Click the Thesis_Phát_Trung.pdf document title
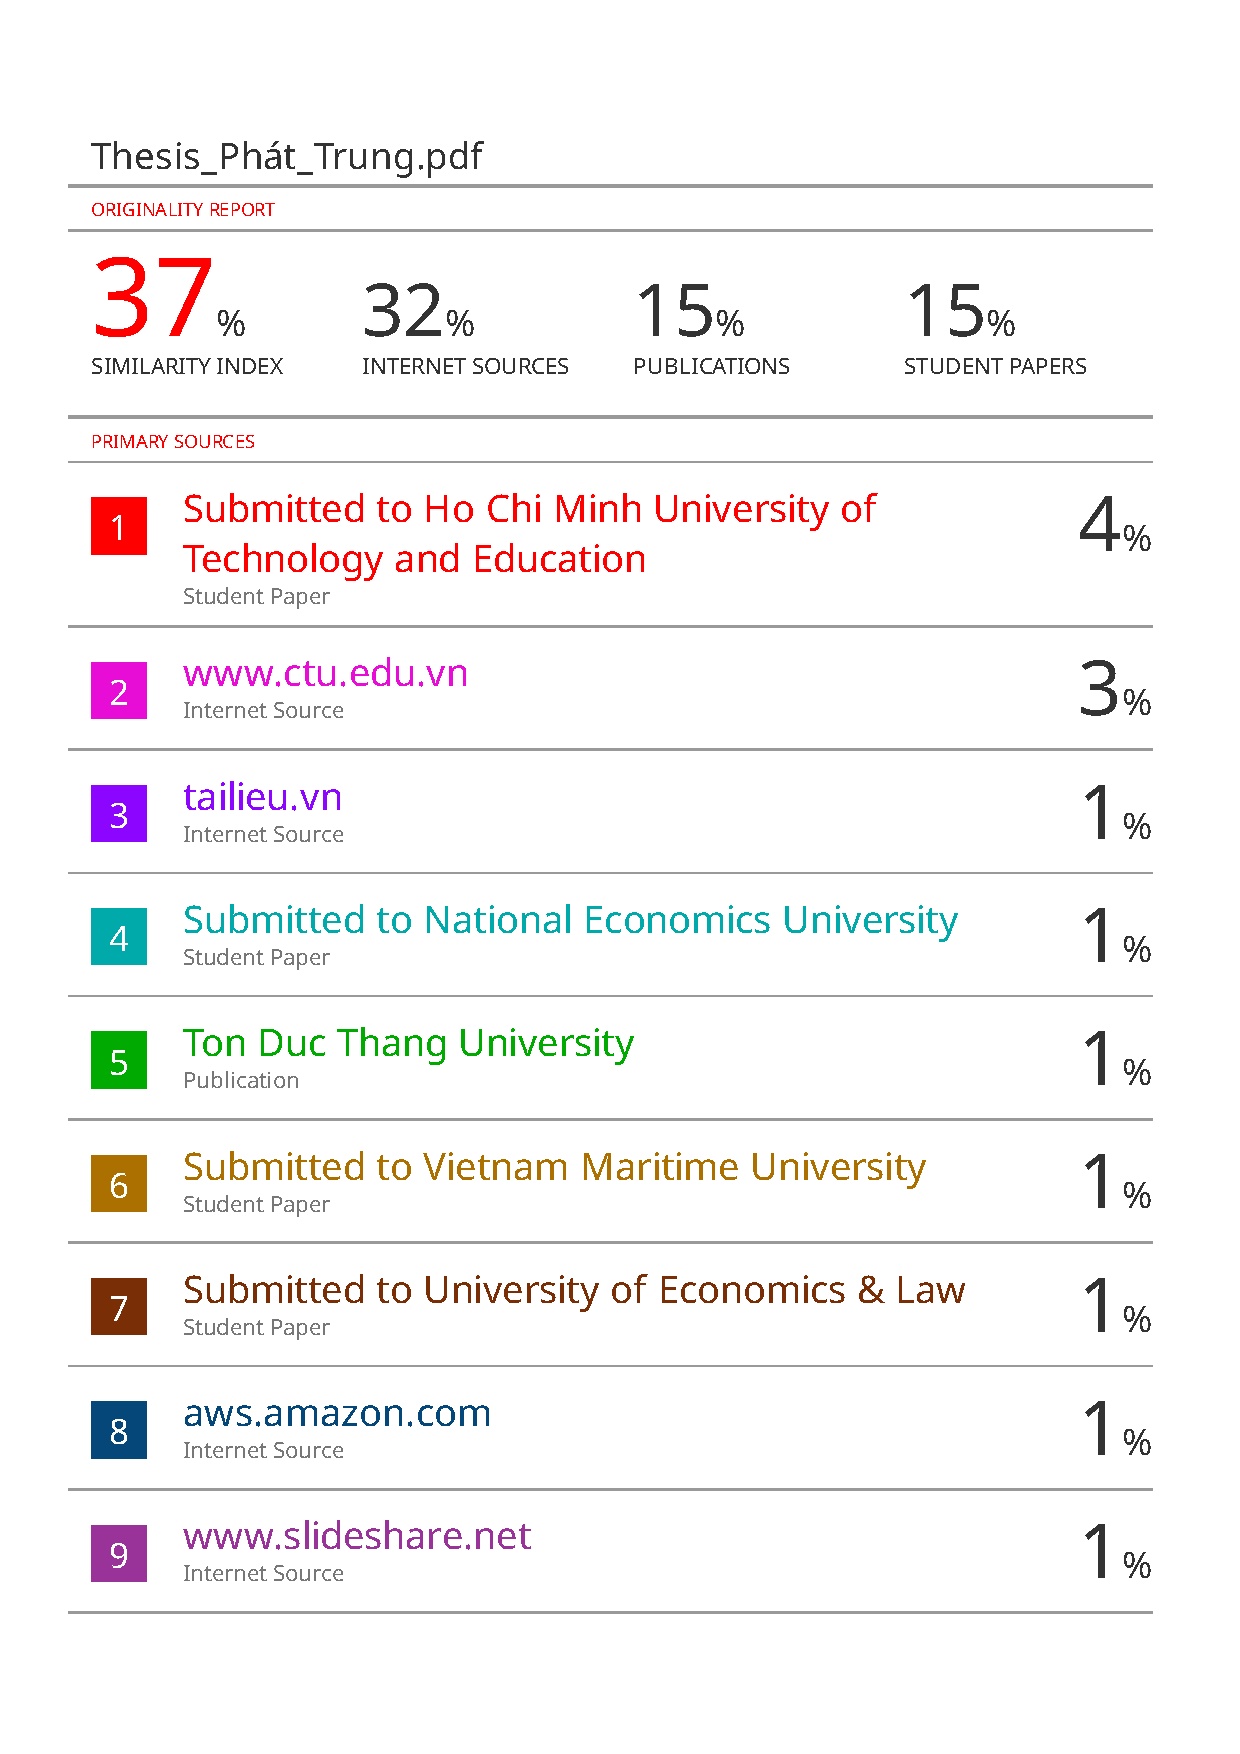The image size is (1240, 1754). (x=287, y=157)
